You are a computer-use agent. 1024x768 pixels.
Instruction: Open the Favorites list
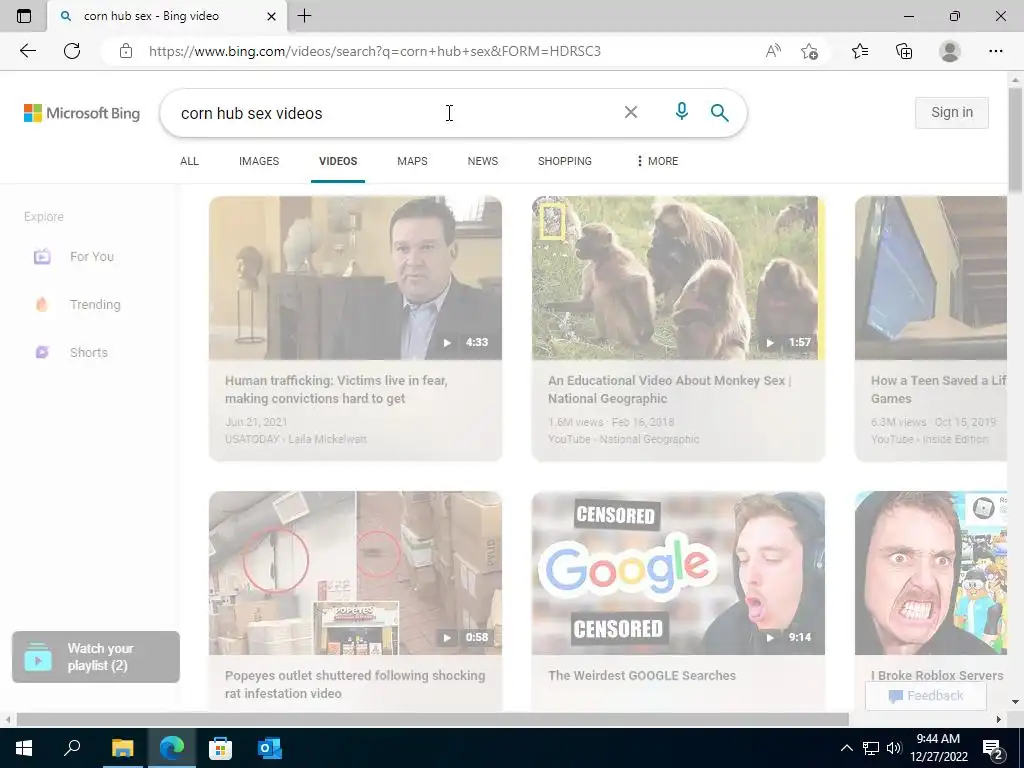pyautogui.click(x=860, y=51)
